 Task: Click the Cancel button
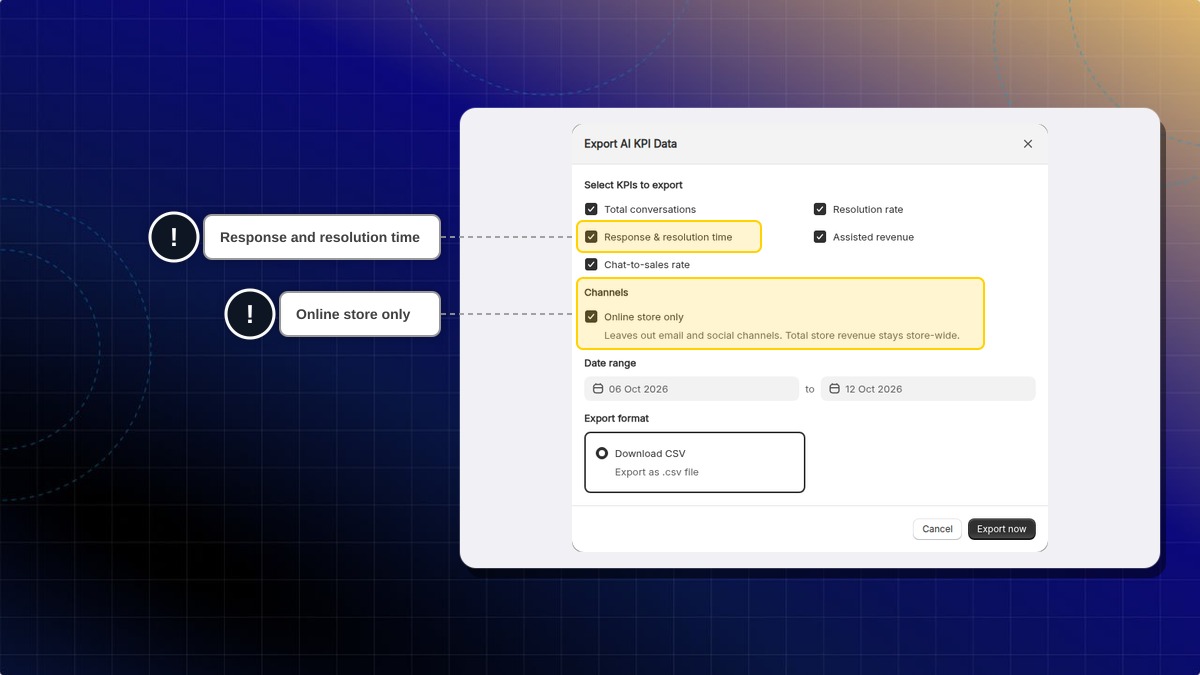point(937,529)
